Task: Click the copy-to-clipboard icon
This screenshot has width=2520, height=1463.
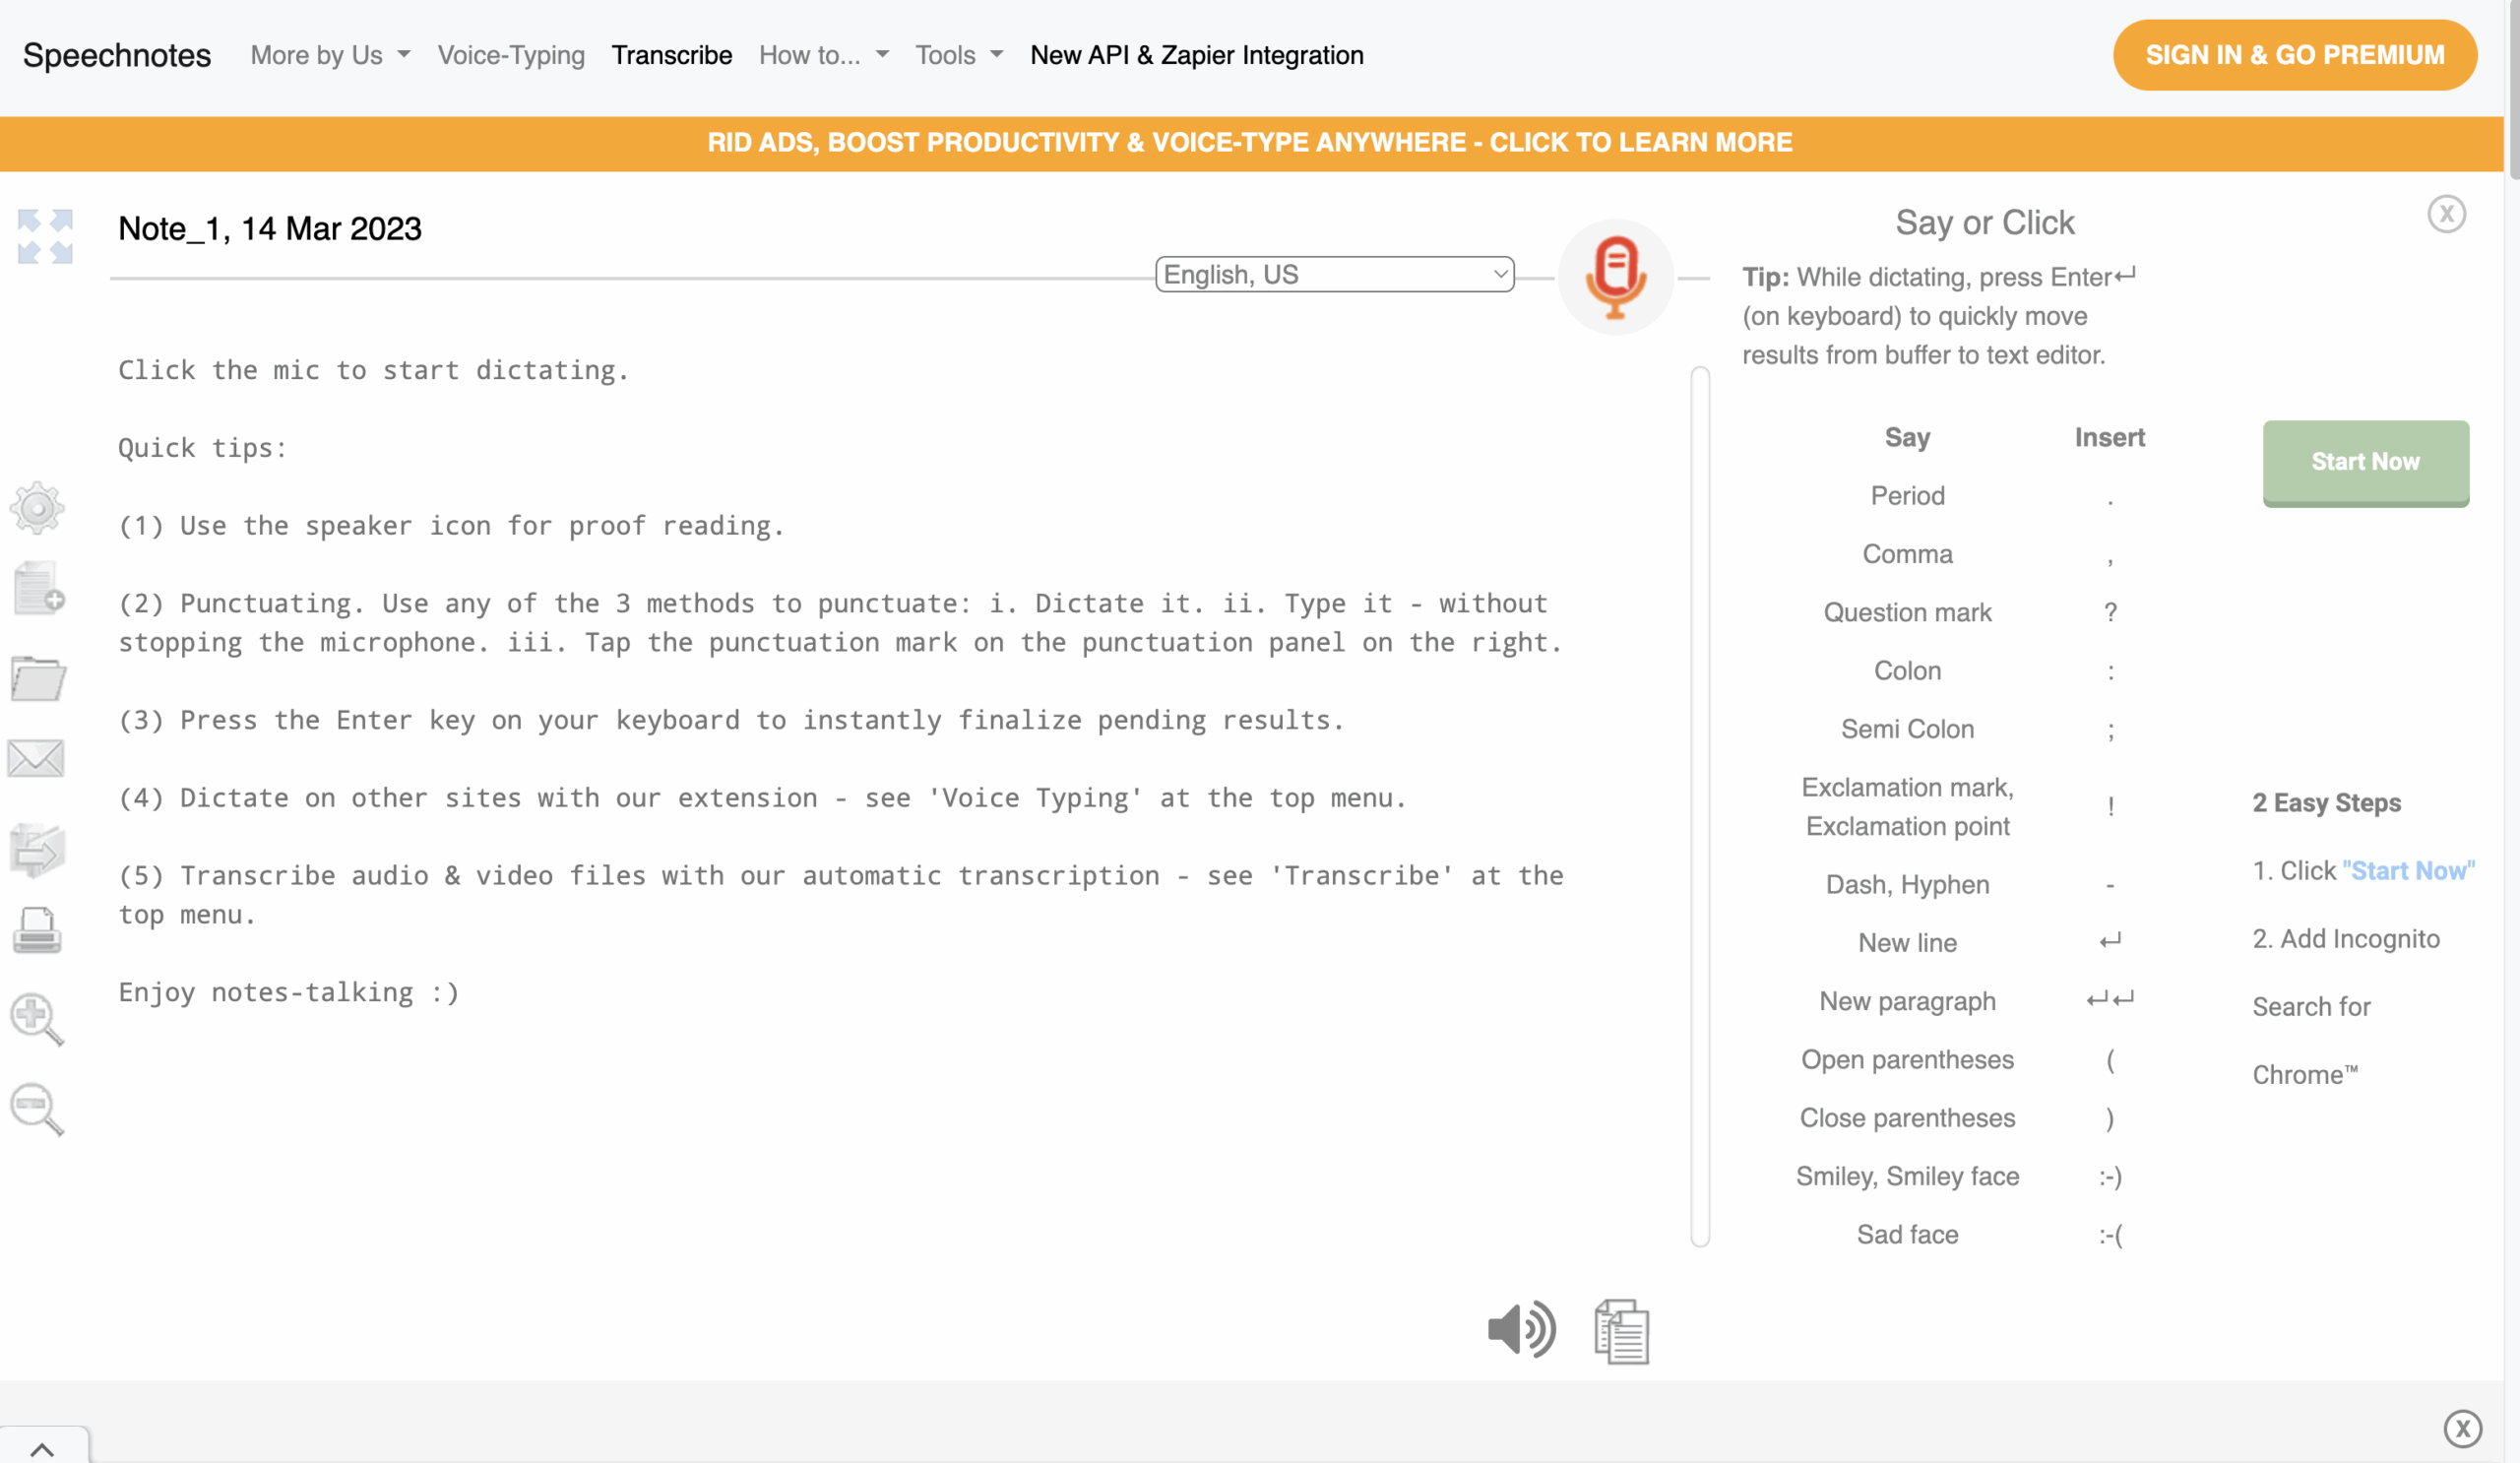Action: click(x=1621, y=1331)
